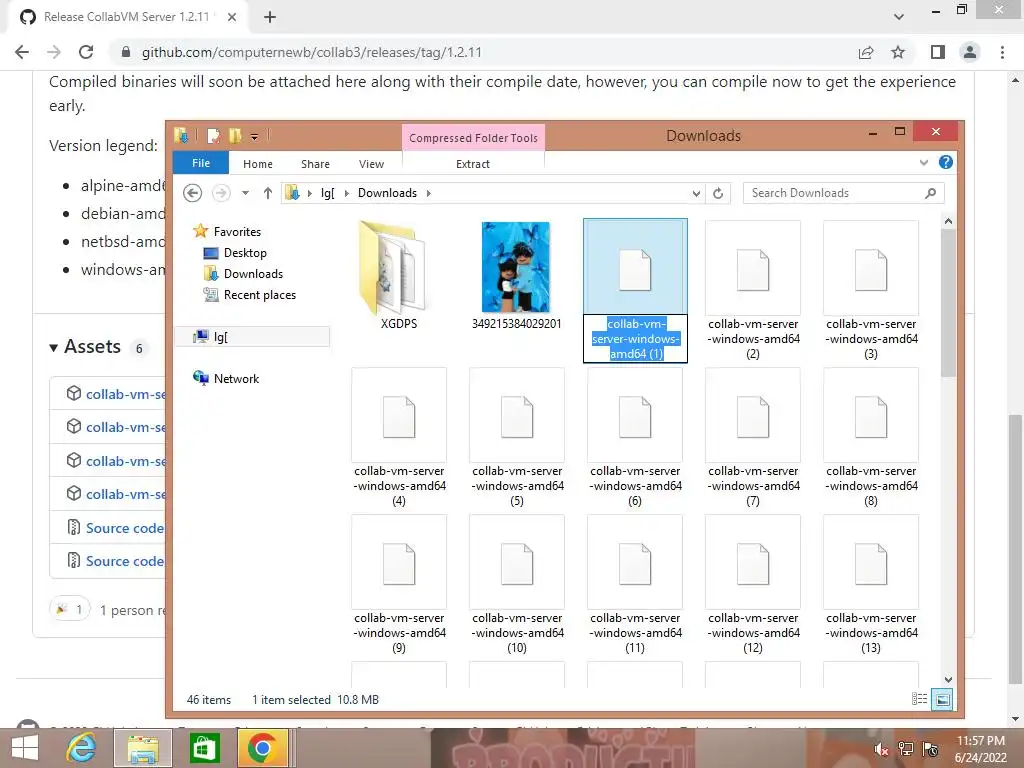Click the Chrome share page icon
This screenshot has width=1024, height=768.
(866, 52)
